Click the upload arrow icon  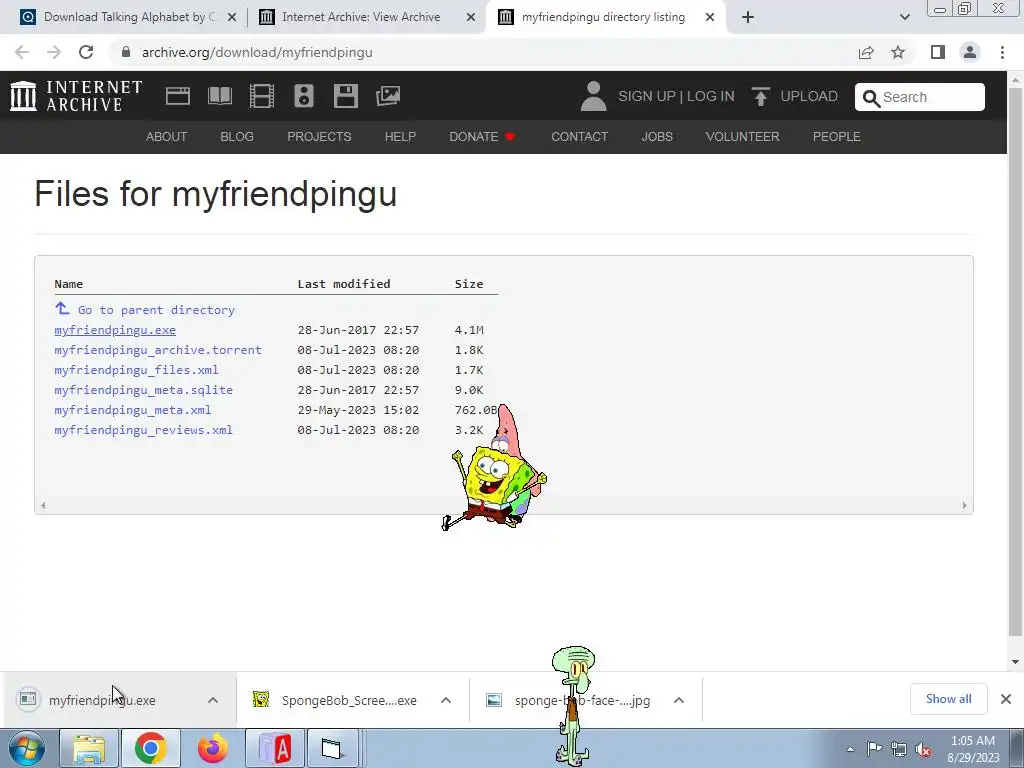coord(760,96)
